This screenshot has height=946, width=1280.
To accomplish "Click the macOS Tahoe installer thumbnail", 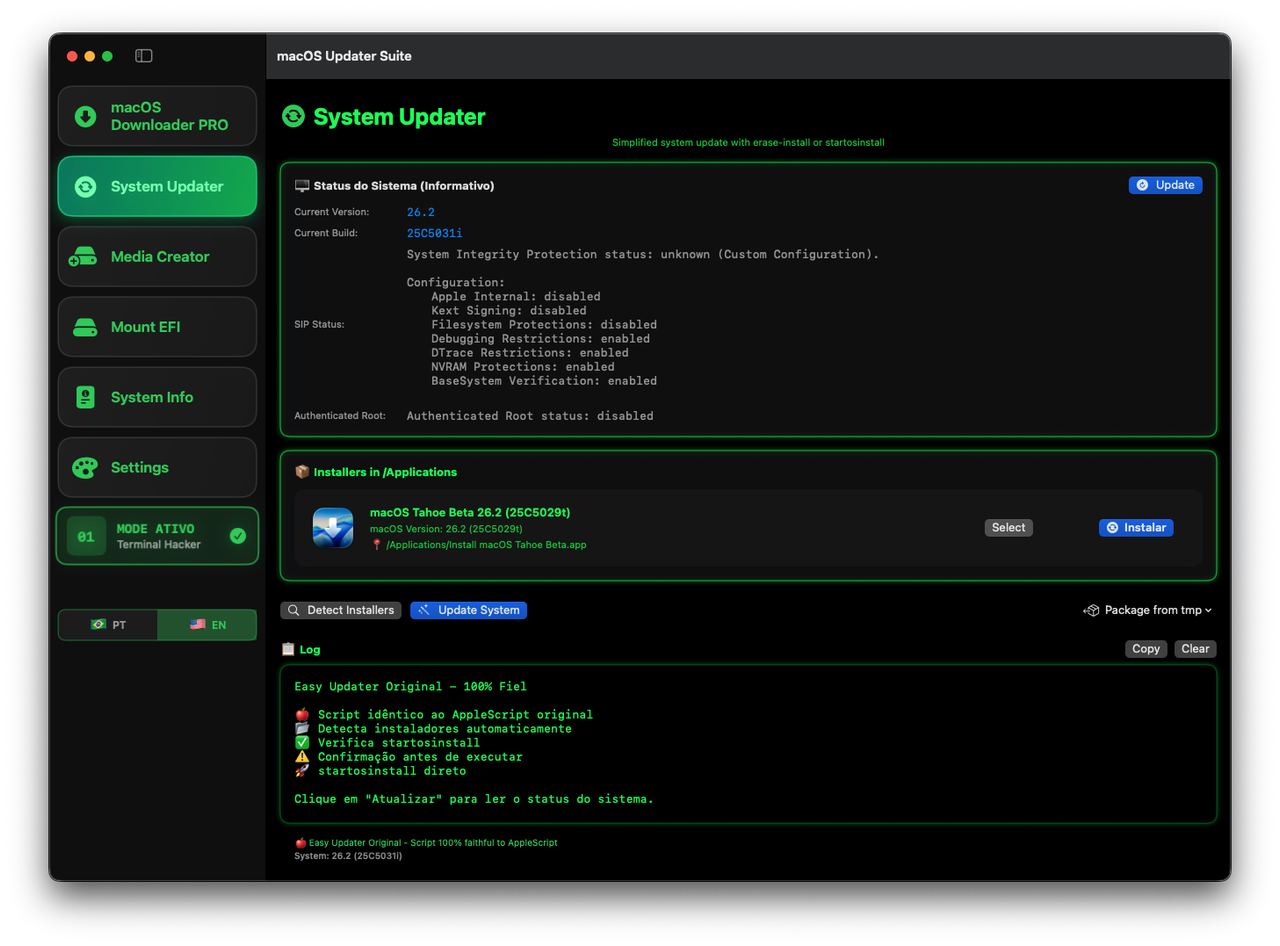I will (x=333, y=528).
